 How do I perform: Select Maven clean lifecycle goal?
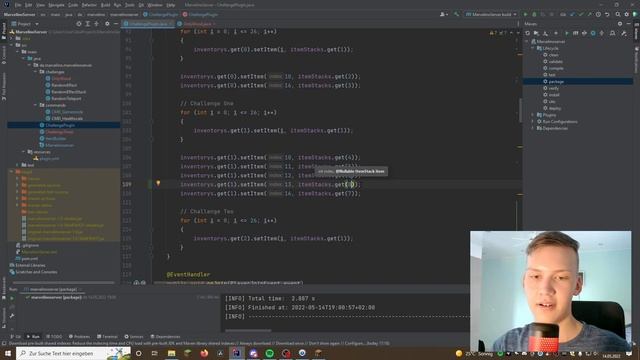[553, 55]
